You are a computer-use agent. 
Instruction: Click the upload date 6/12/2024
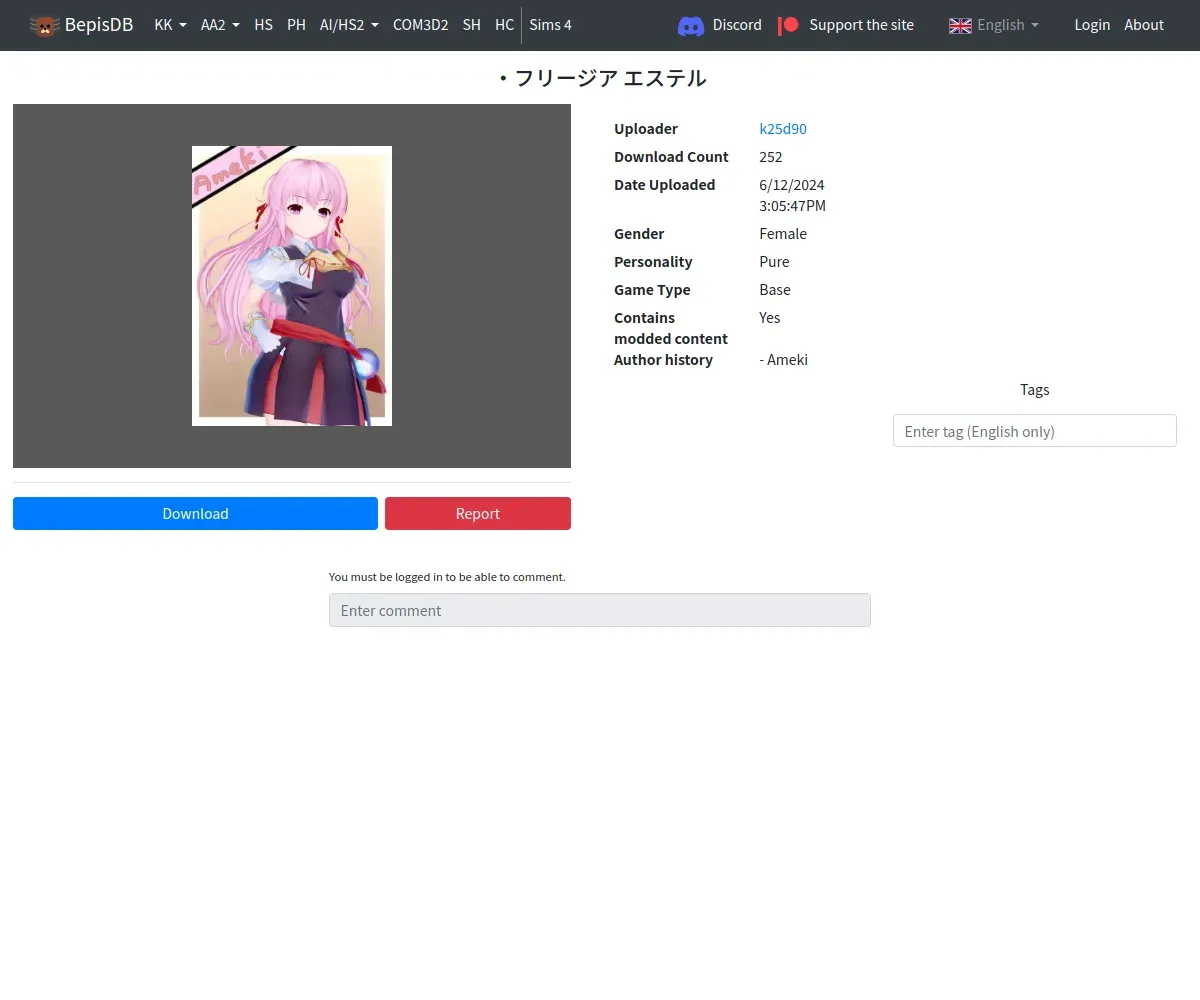coord(792,185)
